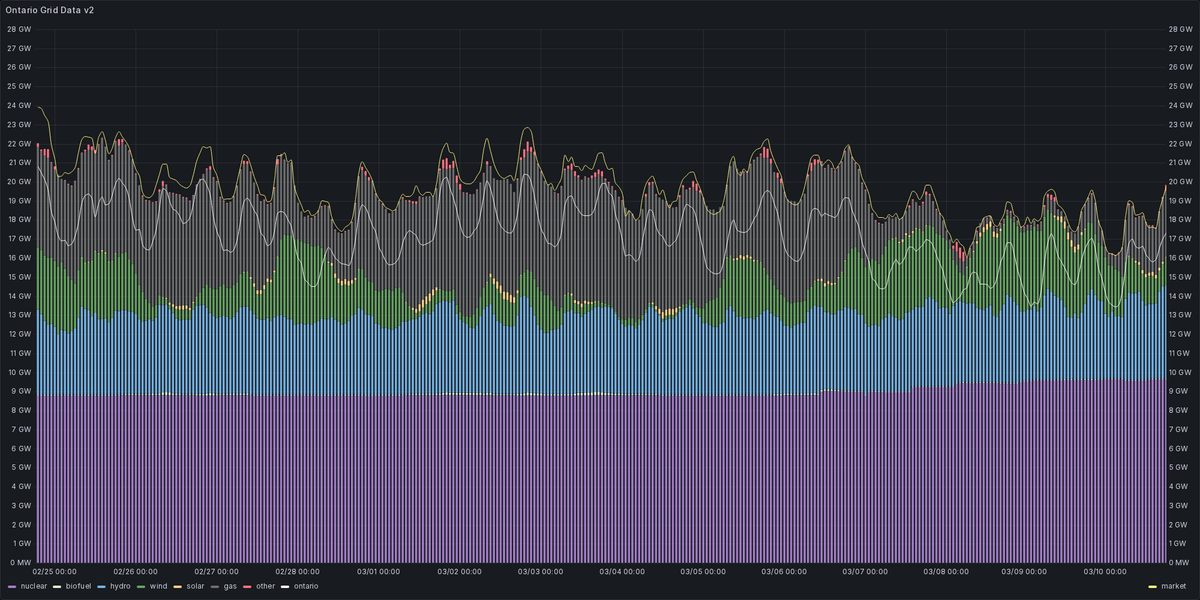The image size is (1200, 600).
Task: Click the ontario series line icon
Action: coord(284,587)
